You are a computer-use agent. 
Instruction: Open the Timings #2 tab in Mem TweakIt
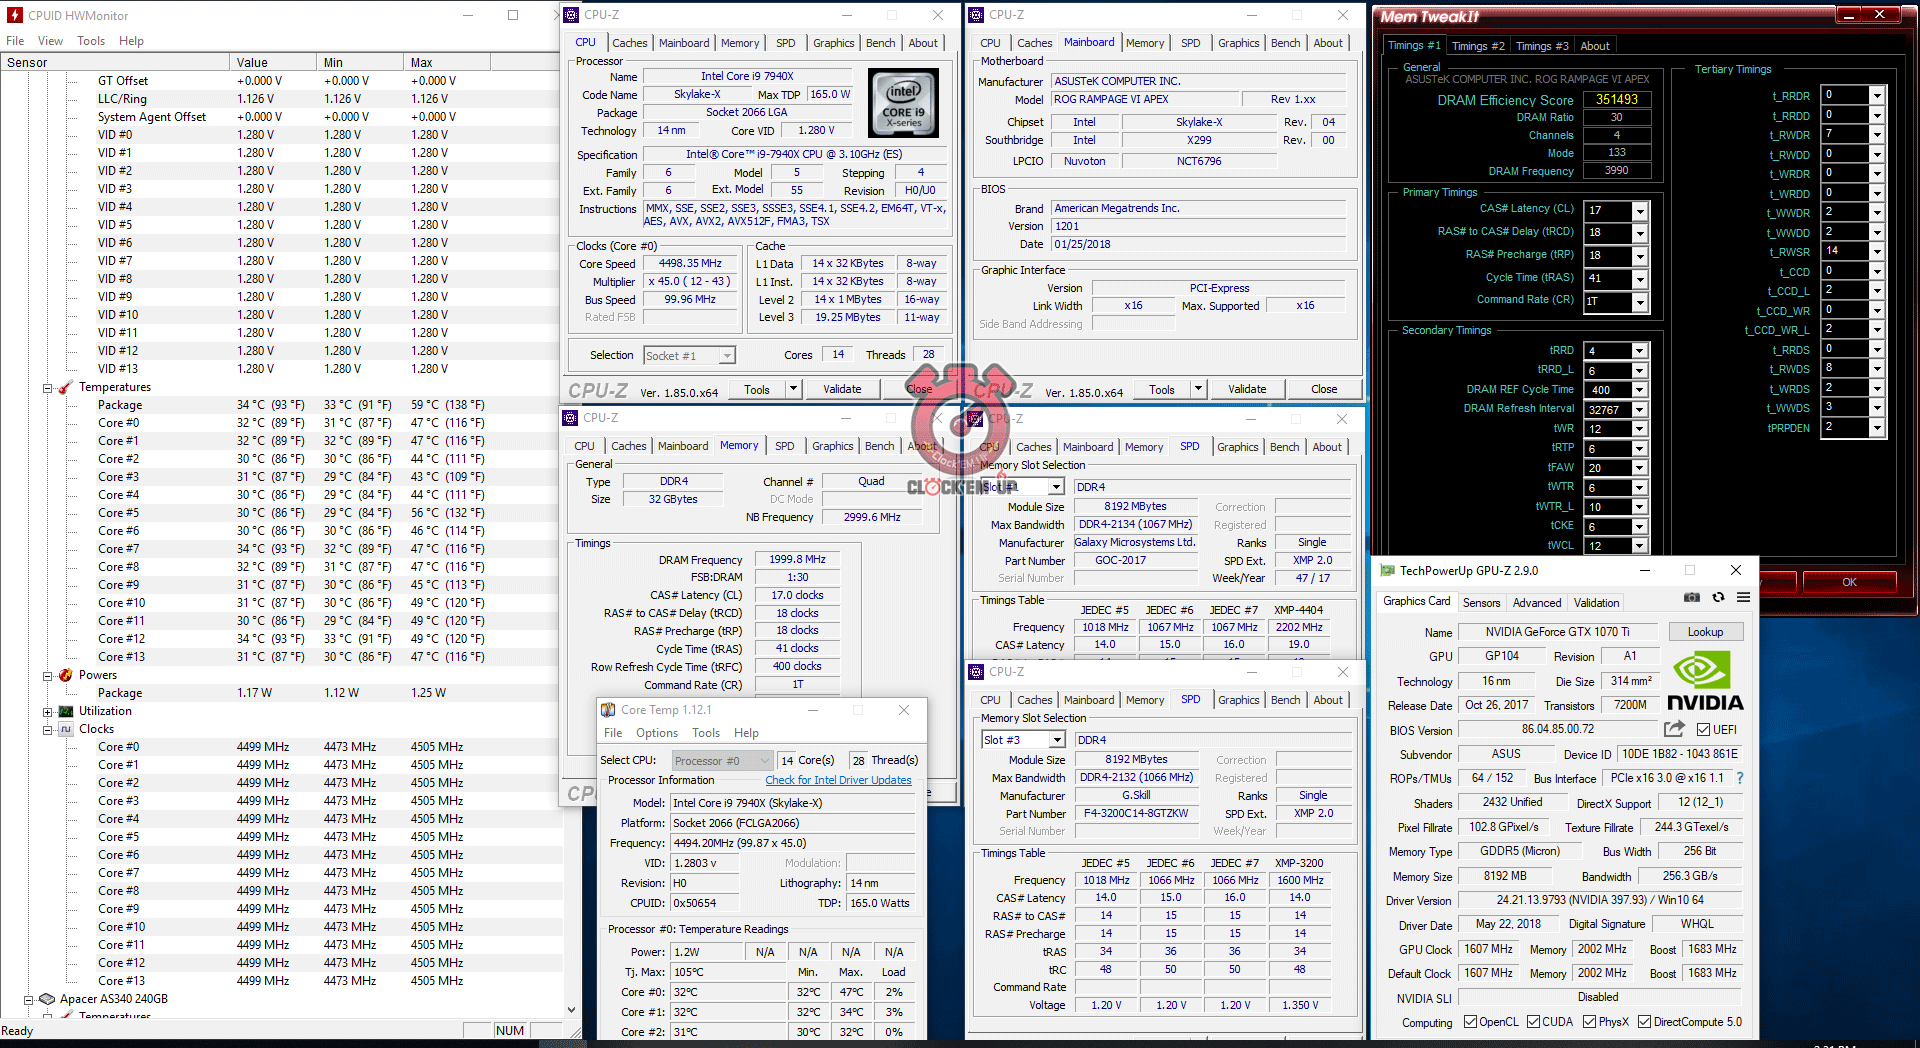click(1478, 46)
